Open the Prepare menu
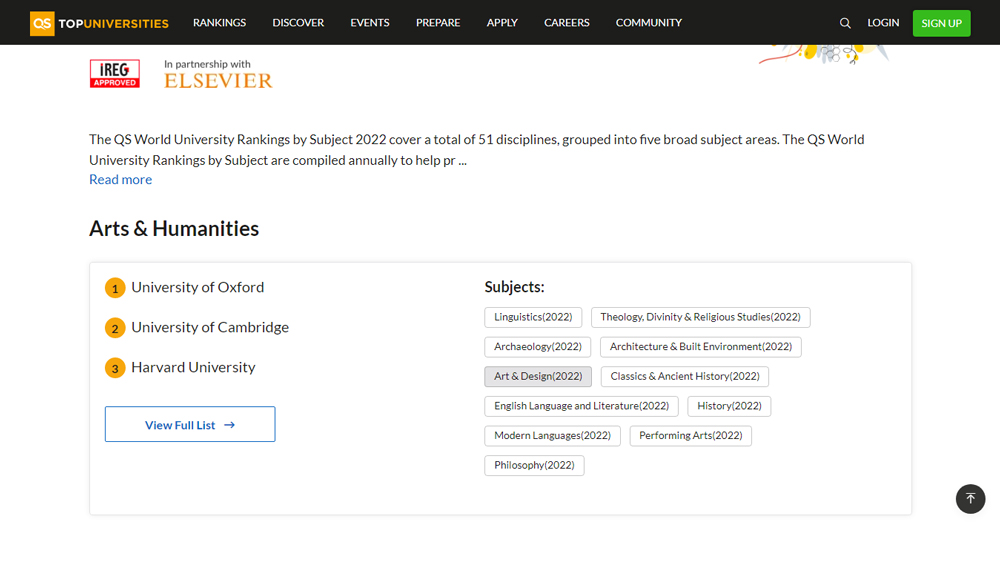The width and height of the screenshot is (1000, 569). click(438, 23)
